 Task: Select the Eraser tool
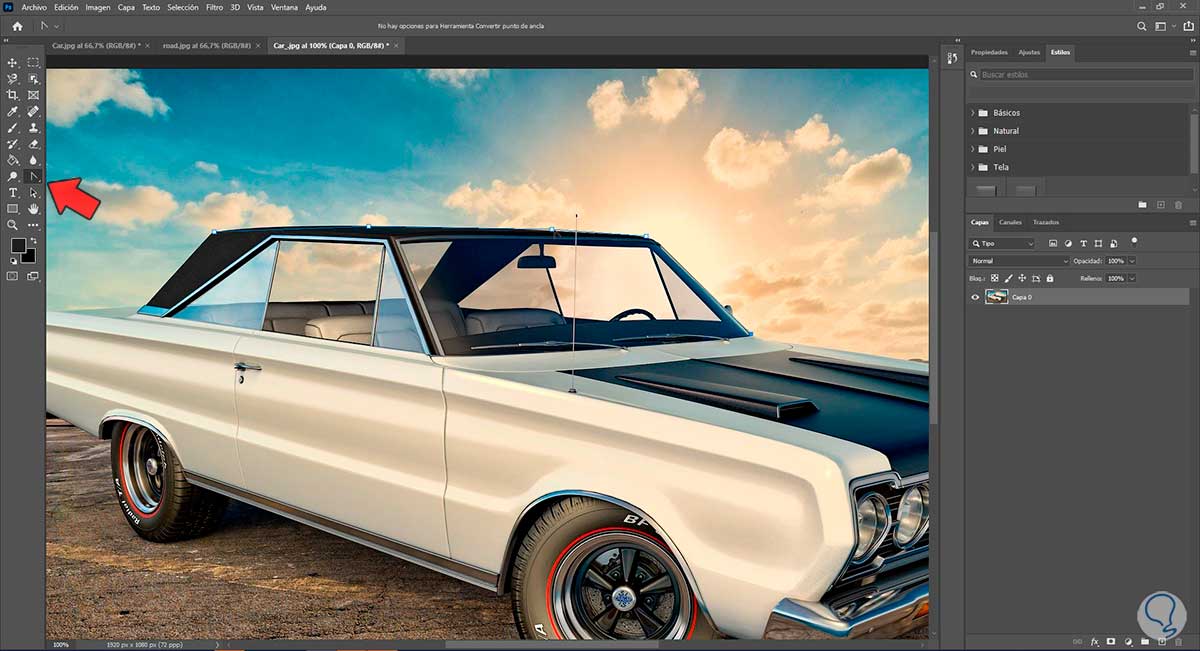pos(33,144)
